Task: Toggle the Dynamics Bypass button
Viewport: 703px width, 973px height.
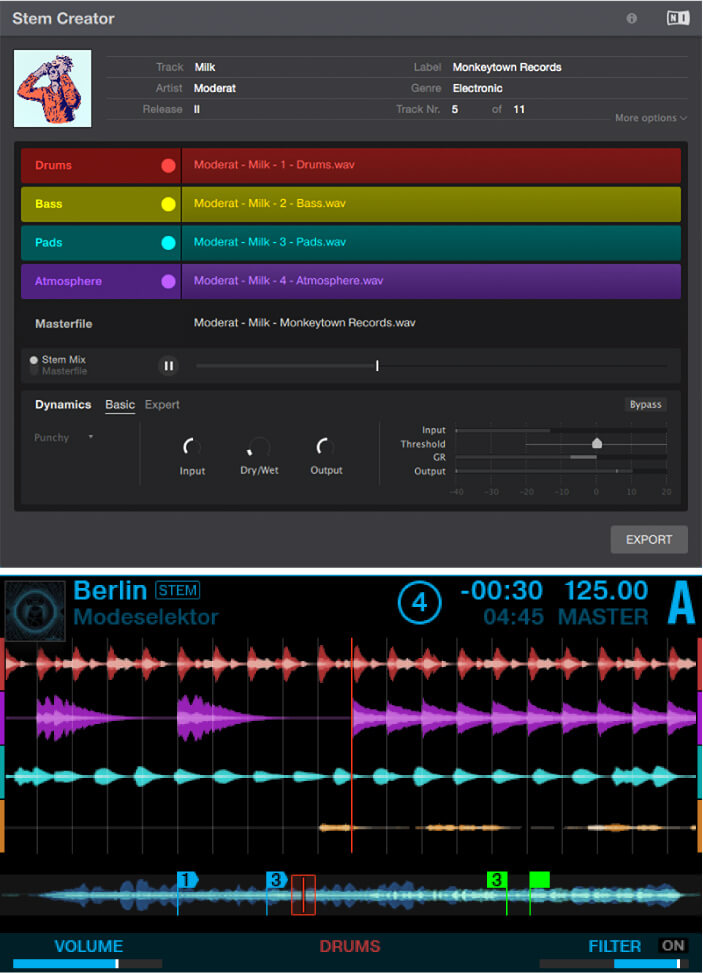Action: tap(645, 405)
